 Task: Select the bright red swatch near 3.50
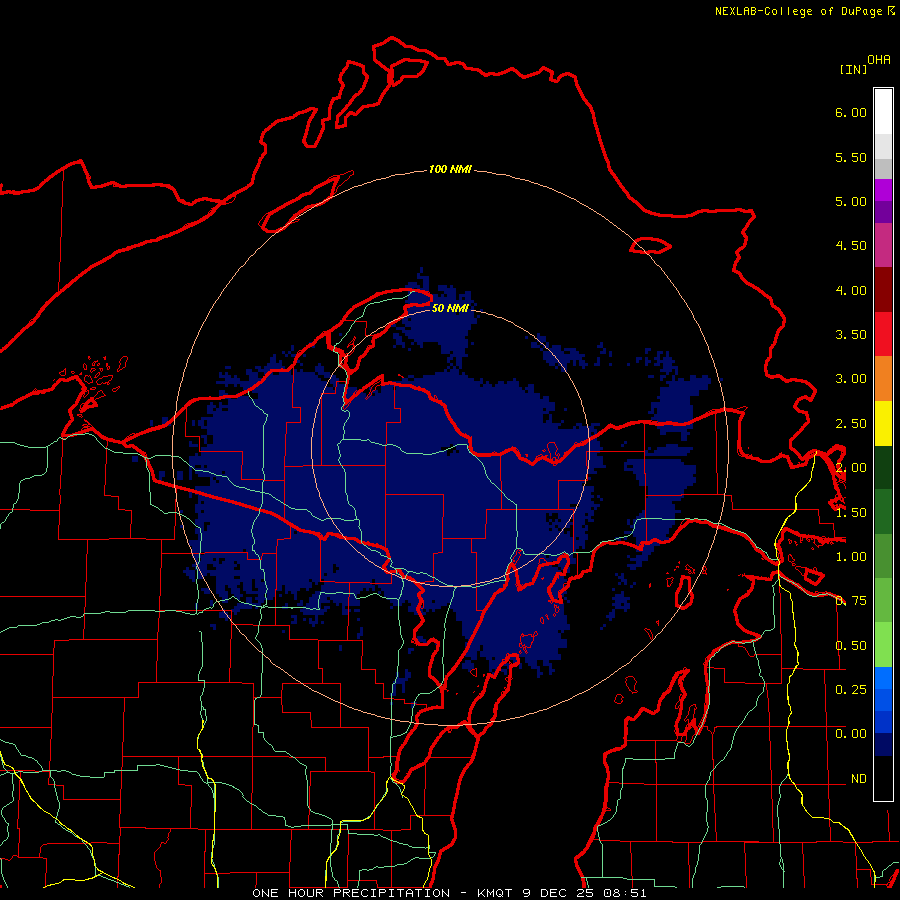883,334
